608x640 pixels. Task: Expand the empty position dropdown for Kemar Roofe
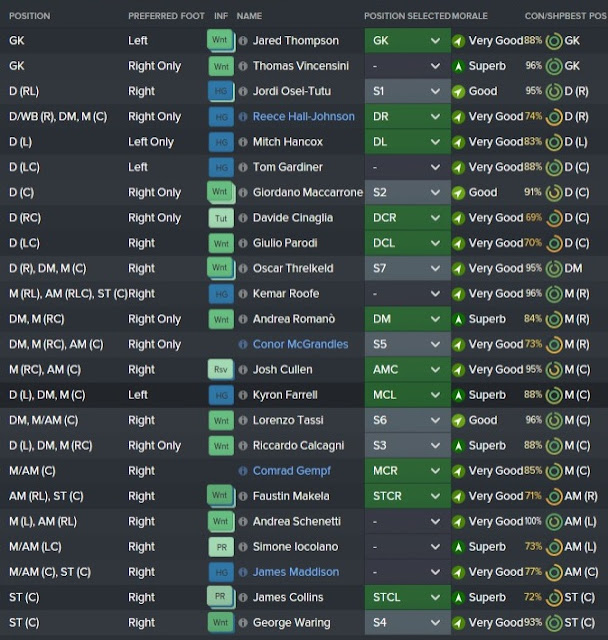point(408,293)
